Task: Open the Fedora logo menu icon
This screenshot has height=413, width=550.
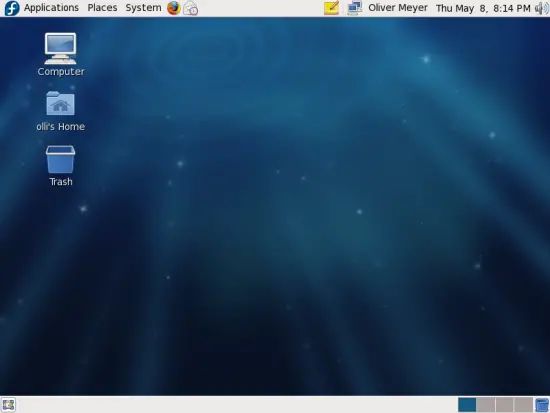Action: point(11,8)
